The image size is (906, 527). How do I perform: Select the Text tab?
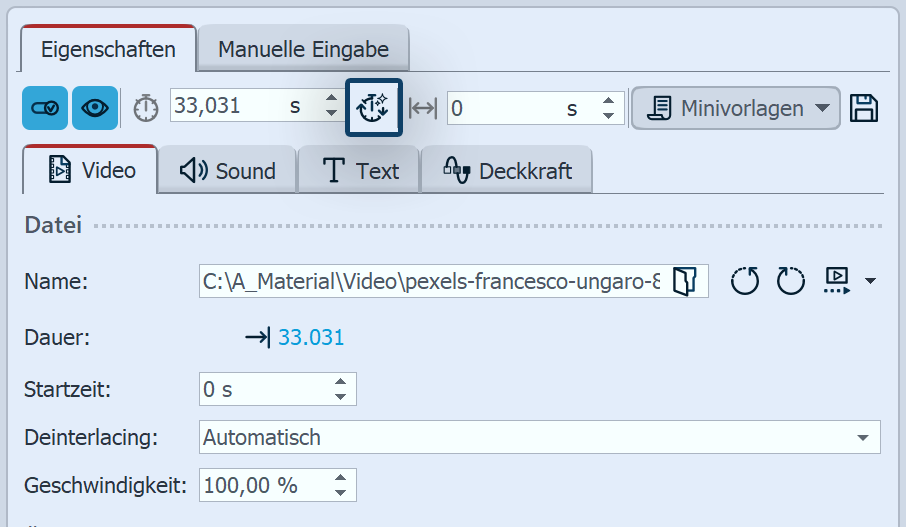[360, 171]
